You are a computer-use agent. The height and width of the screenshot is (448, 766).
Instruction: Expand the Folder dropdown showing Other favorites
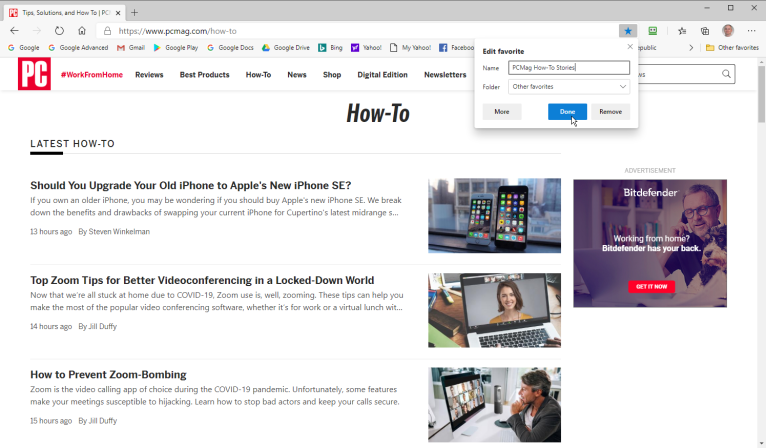569,86
